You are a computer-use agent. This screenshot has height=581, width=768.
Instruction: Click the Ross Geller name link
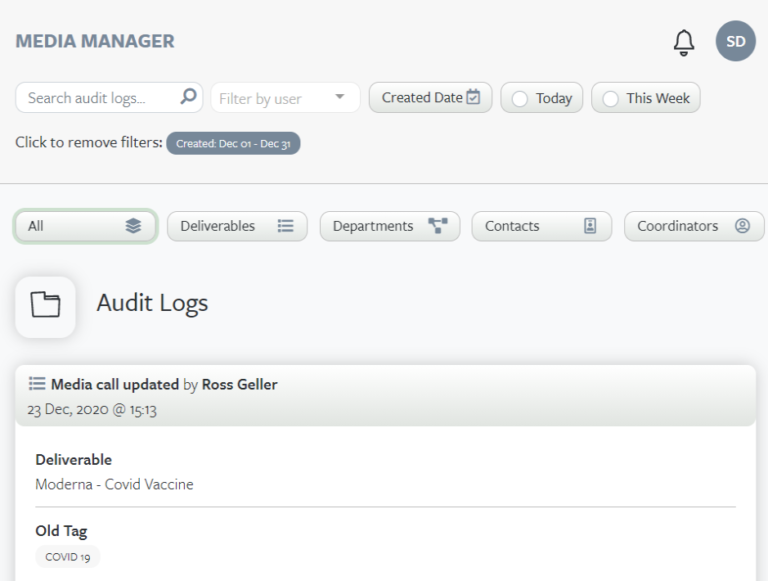(x=240, y=385)
